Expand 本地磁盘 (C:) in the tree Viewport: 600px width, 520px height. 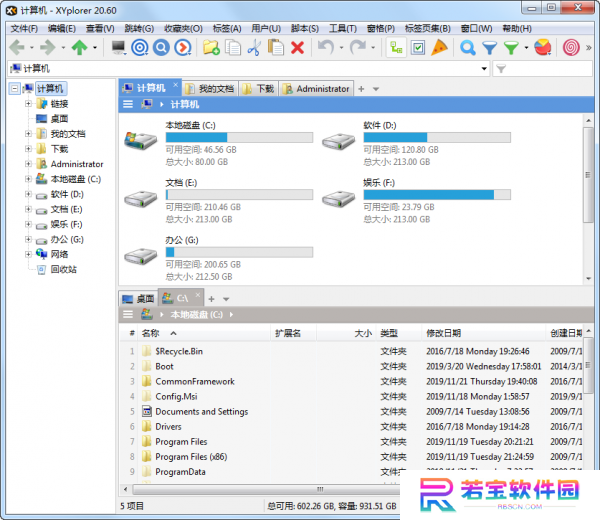(28, 179)
